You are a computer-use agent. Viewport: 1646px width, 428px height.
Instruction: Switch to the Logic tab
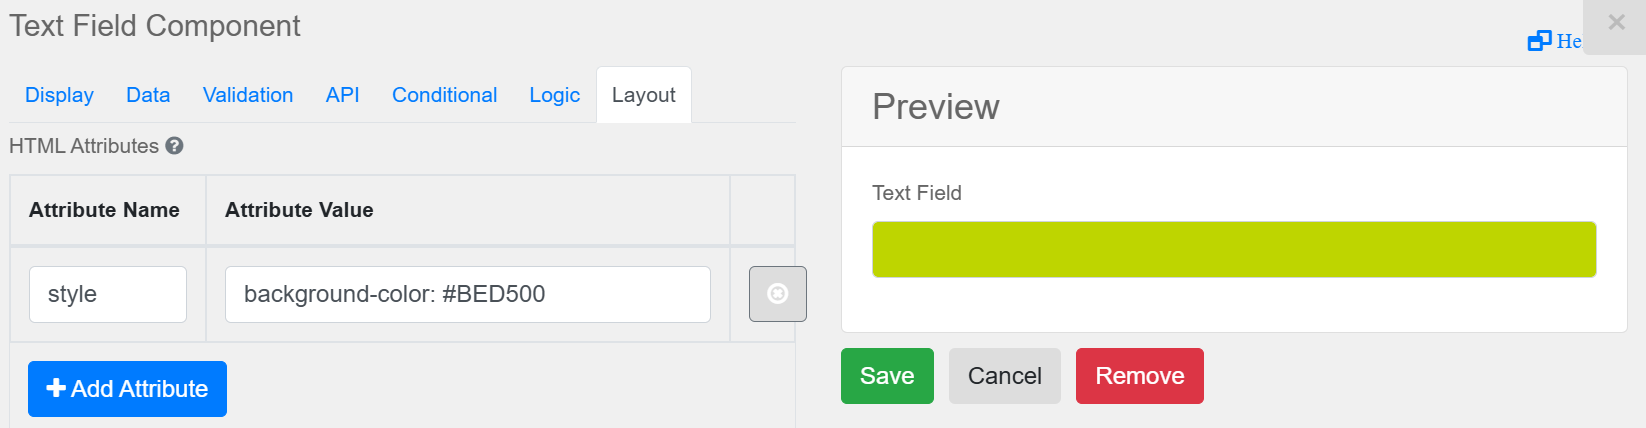click(554, 95)
